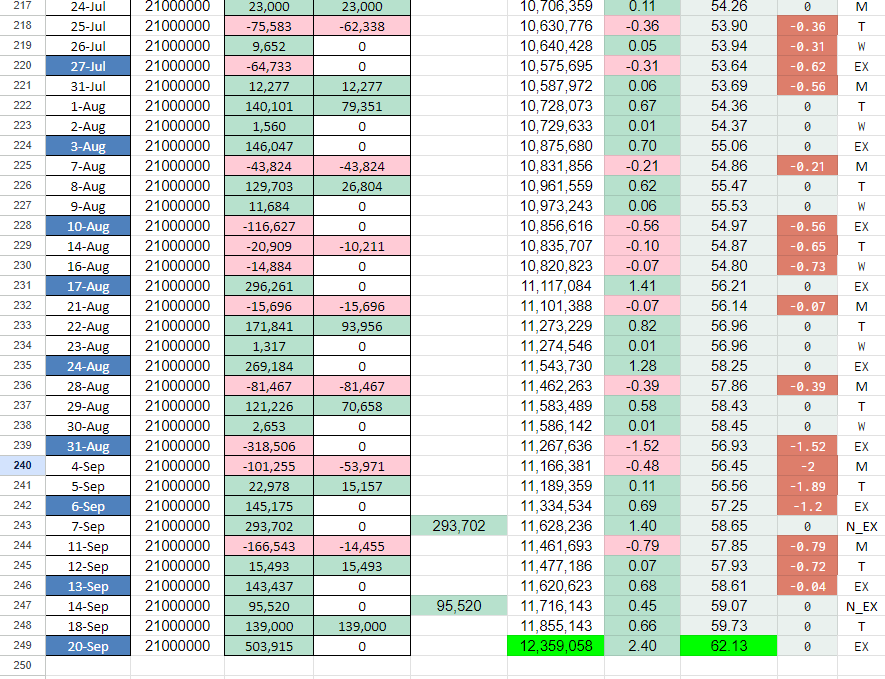The width and height of the screenshot is (885, 679).
Task: Click cell showing 93,956
Action: coord(362,326)
